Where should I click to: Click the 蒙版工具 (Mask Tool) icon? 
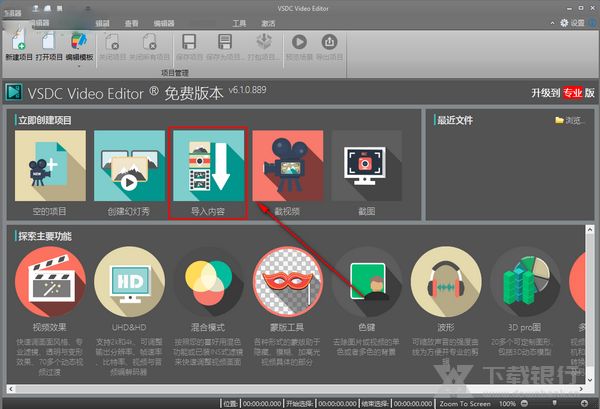pyautogui.click(x=288, y=284)
